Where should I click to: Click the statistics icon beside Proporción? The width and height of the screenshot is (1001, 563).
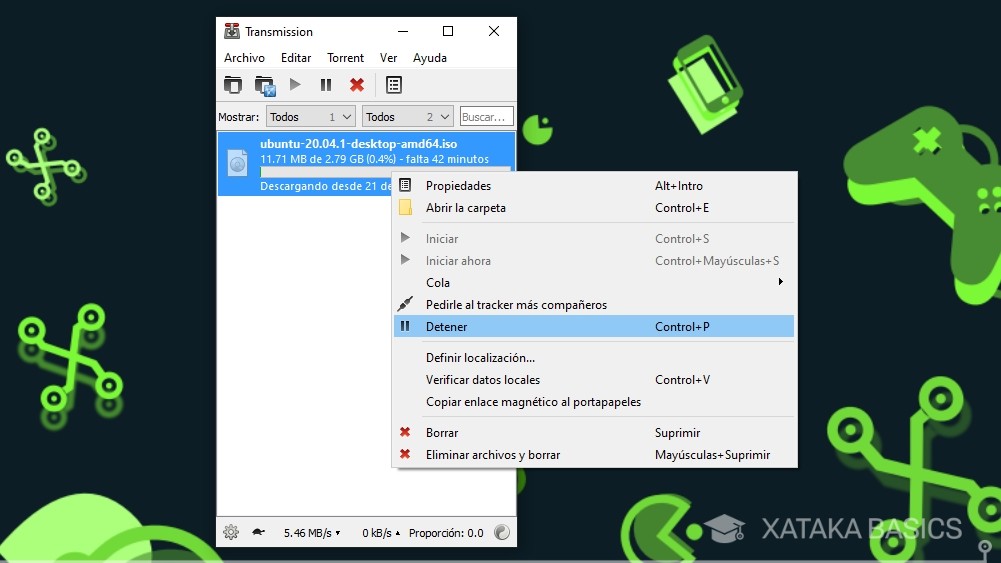click(x=502, y=533)
